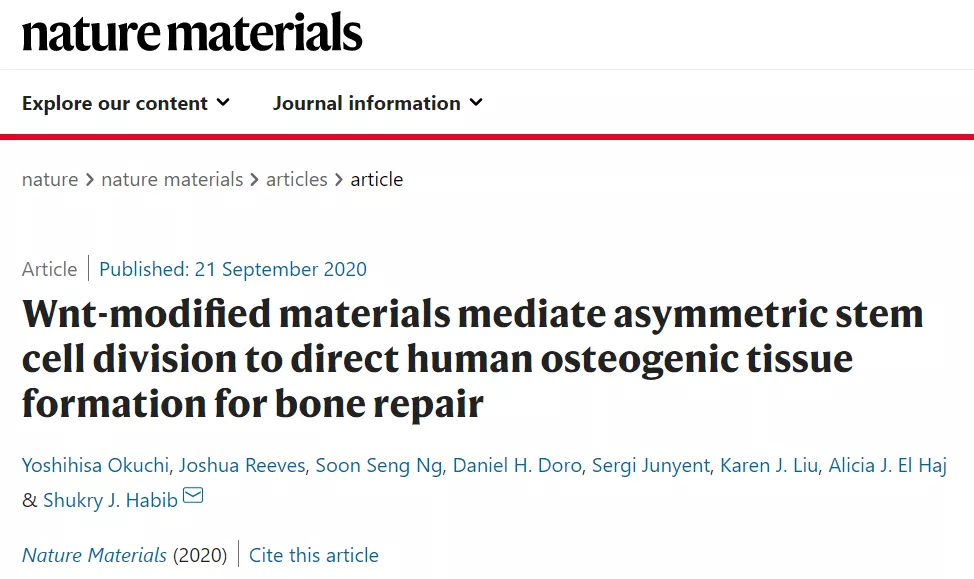Click the italic Nature Materials journal link
Screen dimensions: 974x579
94,555
